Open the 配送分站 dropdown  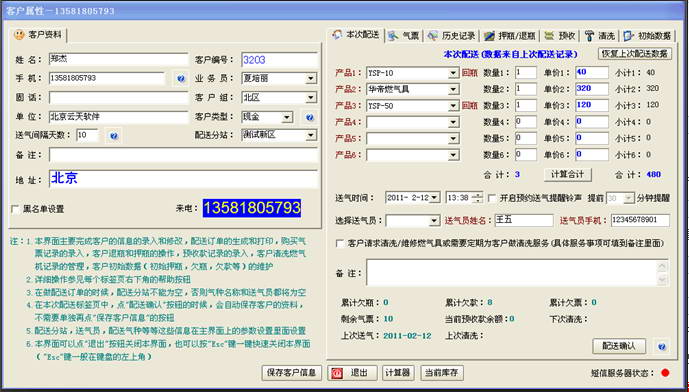(x=311, y=135)
